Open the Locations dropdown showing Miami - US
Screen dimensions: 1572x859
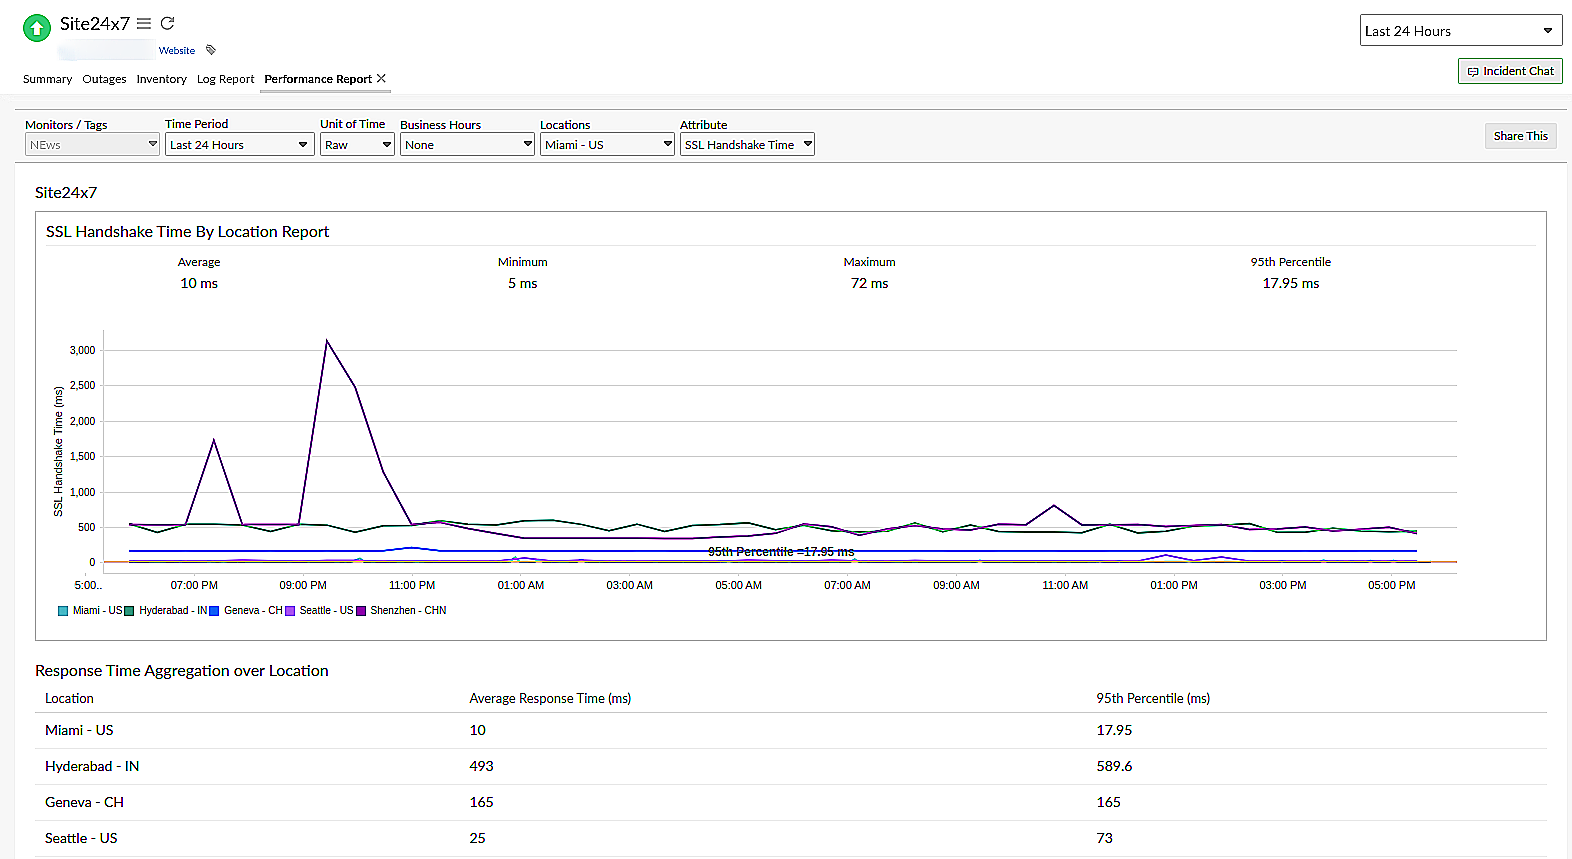click(607, 145)
